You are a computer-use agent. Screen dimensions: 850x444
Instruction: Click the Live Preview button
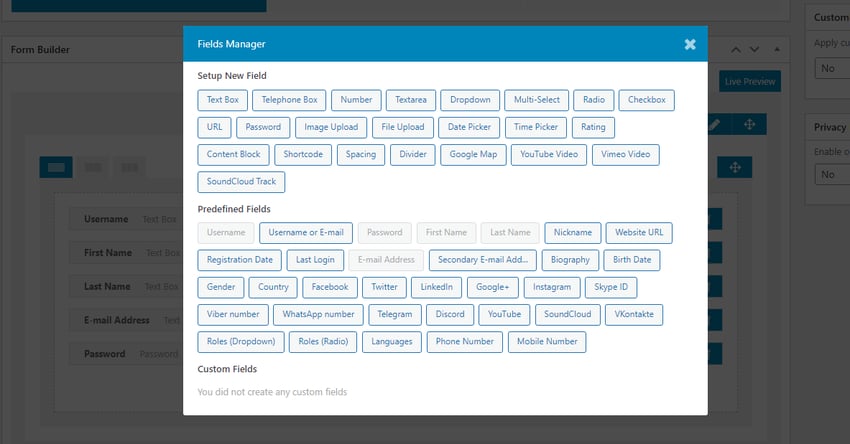(749, 81)
